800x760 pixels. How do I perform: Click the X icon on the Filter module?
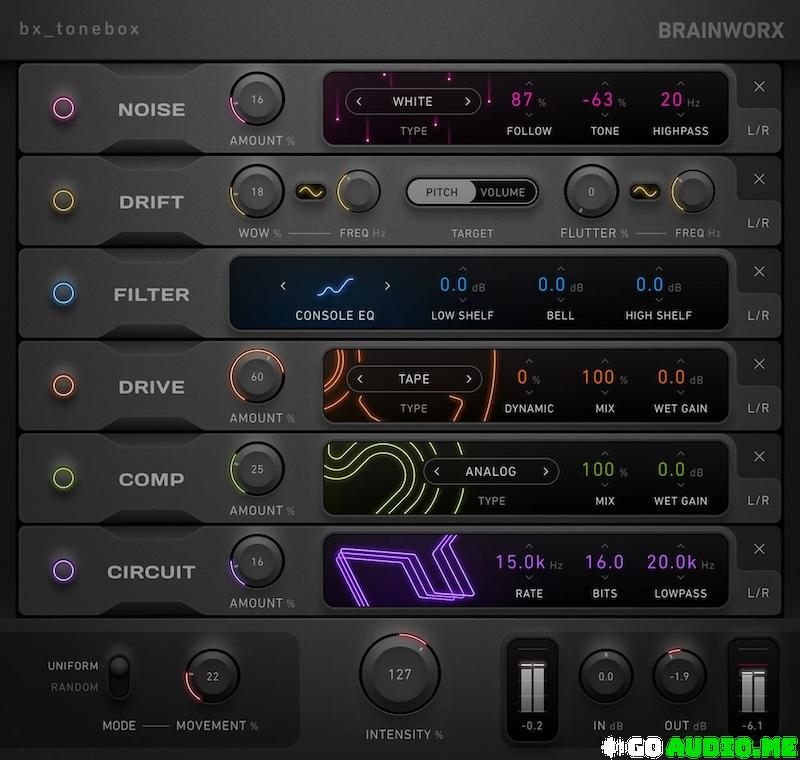pyautogui.click(x=759, y=272)
